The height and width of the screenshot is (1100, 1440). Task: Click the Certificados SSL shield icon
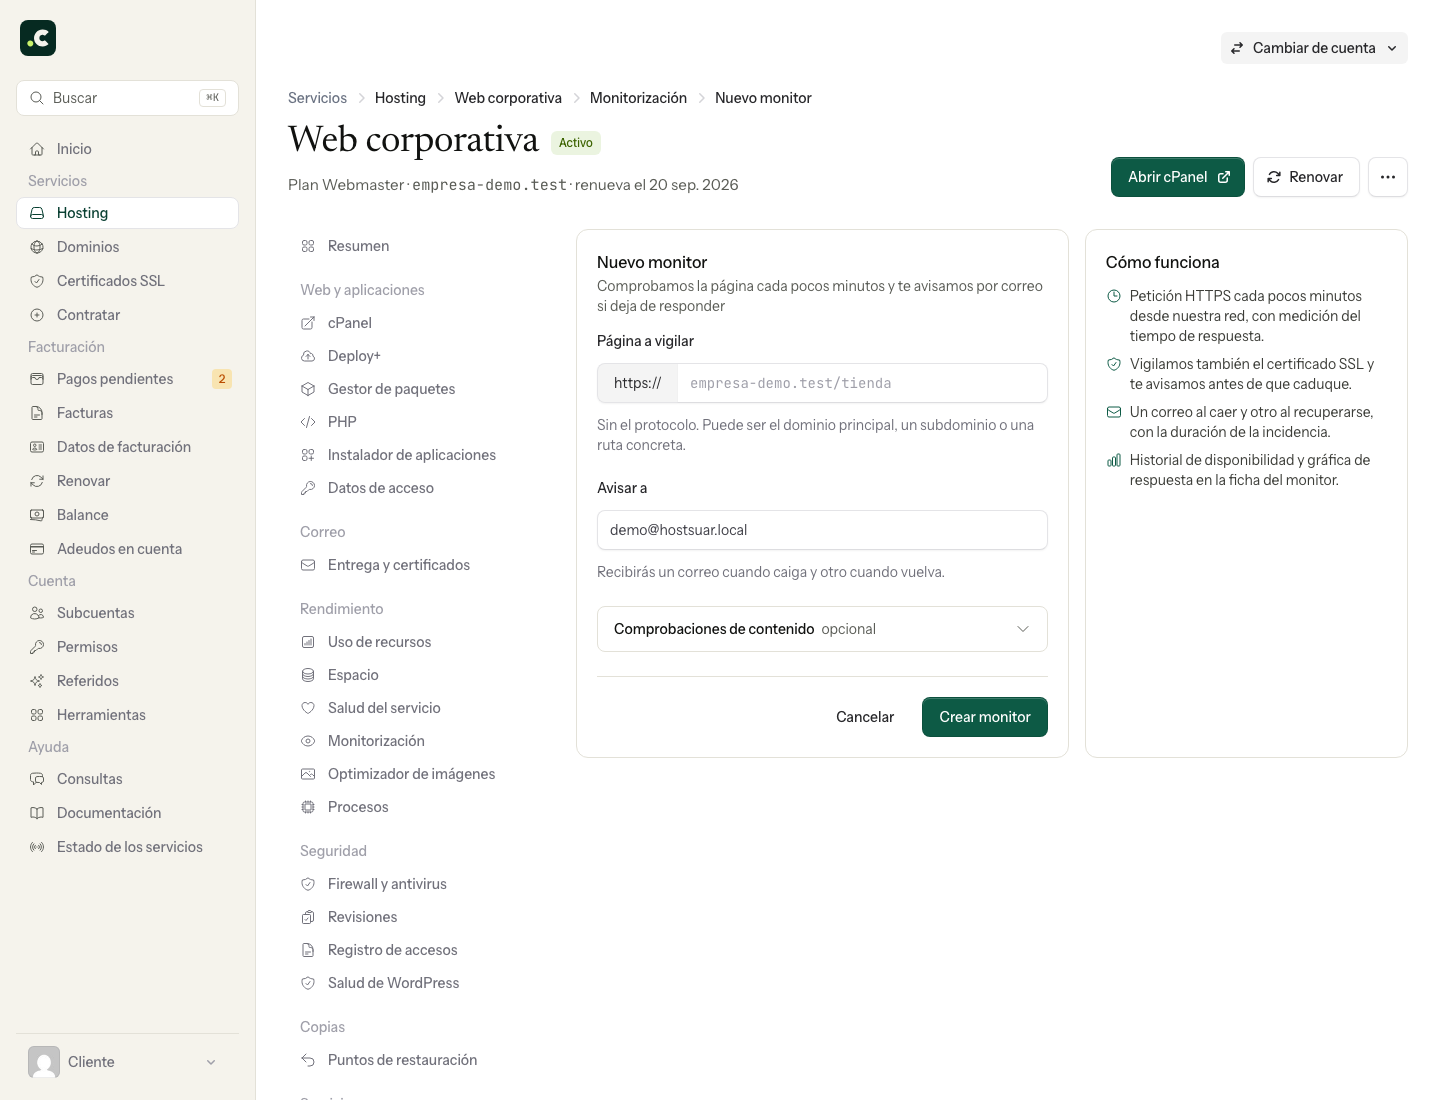[37, 281]
